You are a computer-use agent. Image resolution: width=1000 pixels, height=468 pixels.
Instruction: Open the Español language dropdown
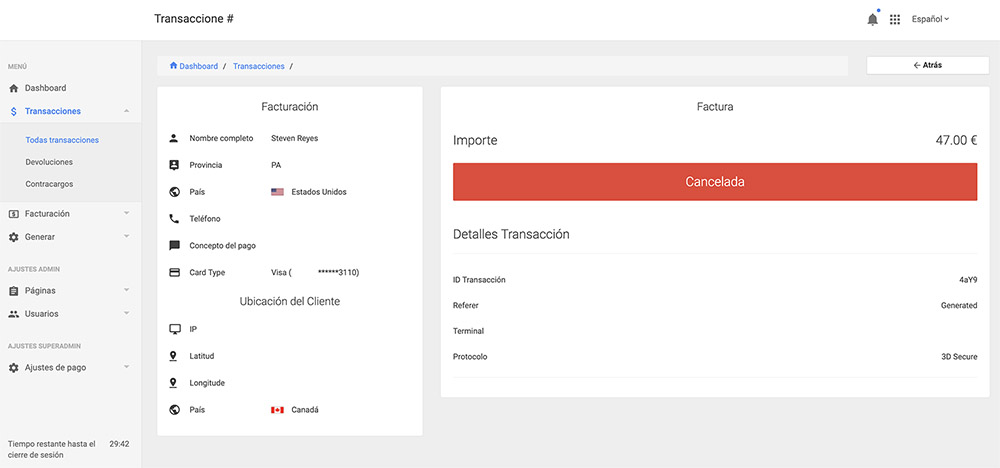coord(930,19)
